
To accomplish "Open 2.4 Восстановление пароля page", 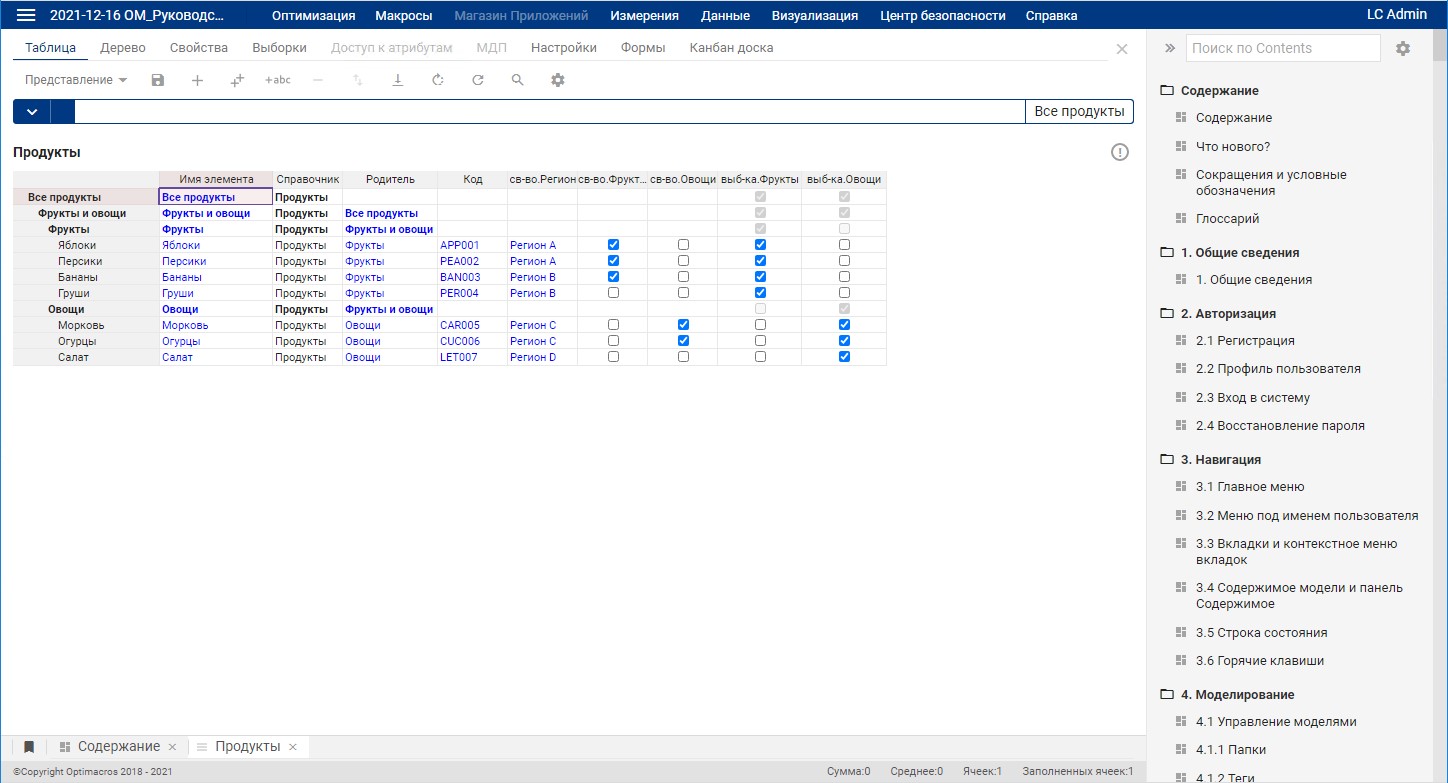I will point(1280,426).
